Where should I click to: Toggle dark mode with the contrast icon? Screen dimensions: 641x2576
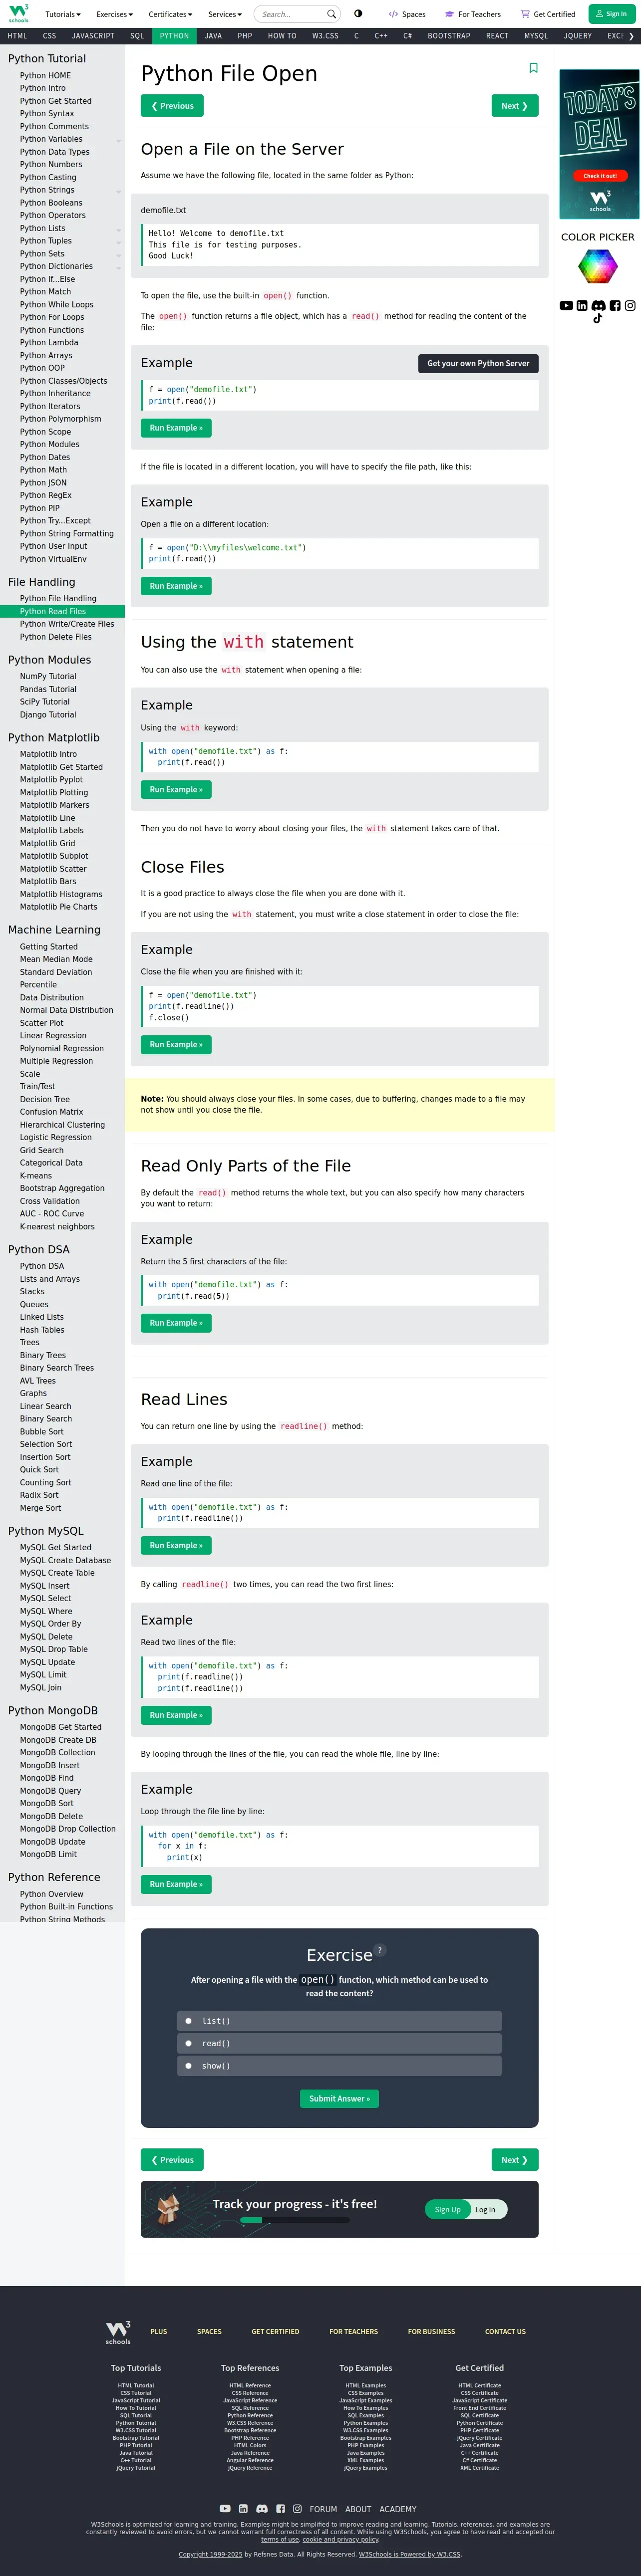click(358, 14)
